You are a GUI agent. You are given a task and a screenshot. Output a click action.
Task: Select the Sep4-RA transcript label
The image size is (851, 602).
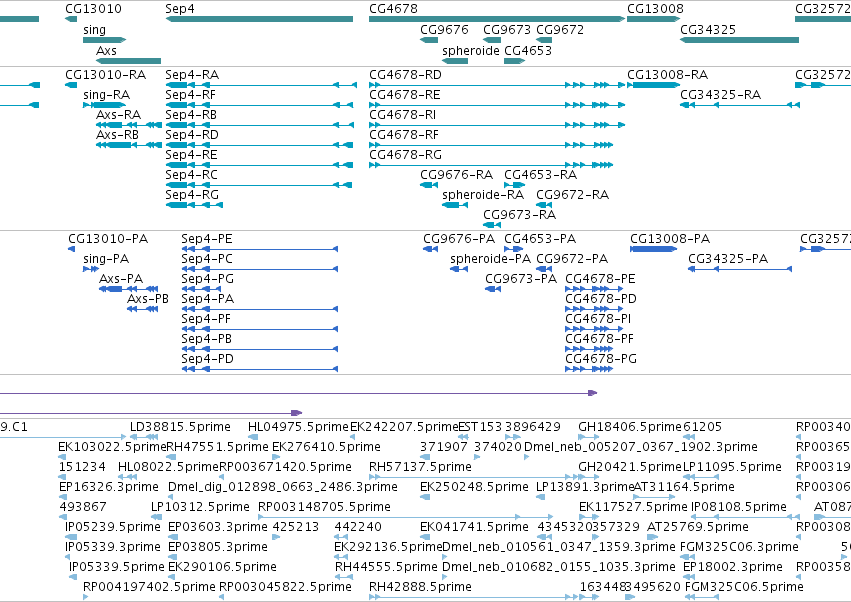[192, 74]
